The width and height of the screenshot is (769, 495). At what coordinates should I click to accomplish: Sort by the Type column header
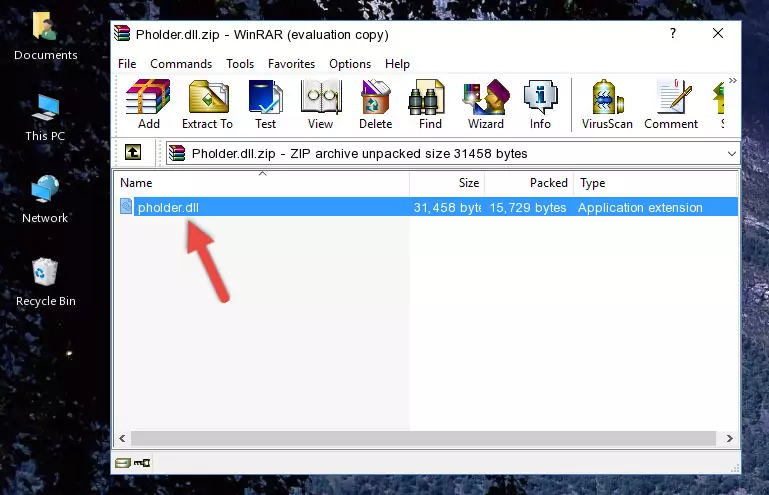click(655, 183)
